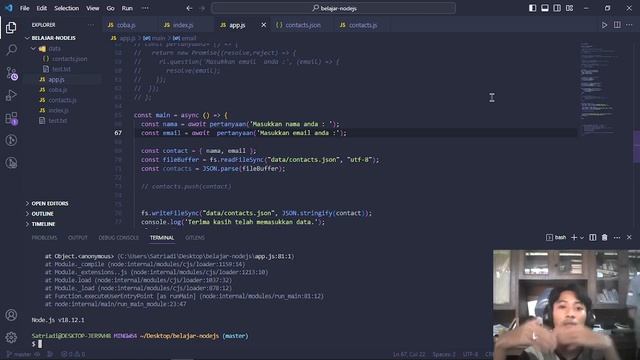640x360 pixels.
Task: Switch to the PROBLEMS panel tab
Action: pyautogui.click(x=44, y=238)
